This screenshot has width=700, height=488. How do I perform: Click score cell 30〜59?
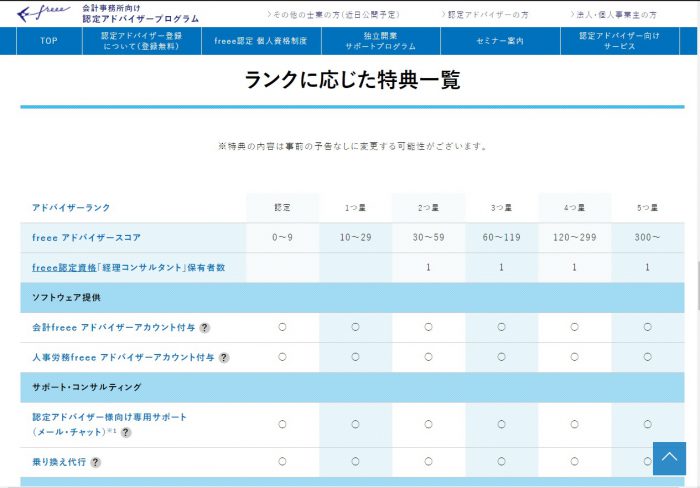click(x=429, y=238)
